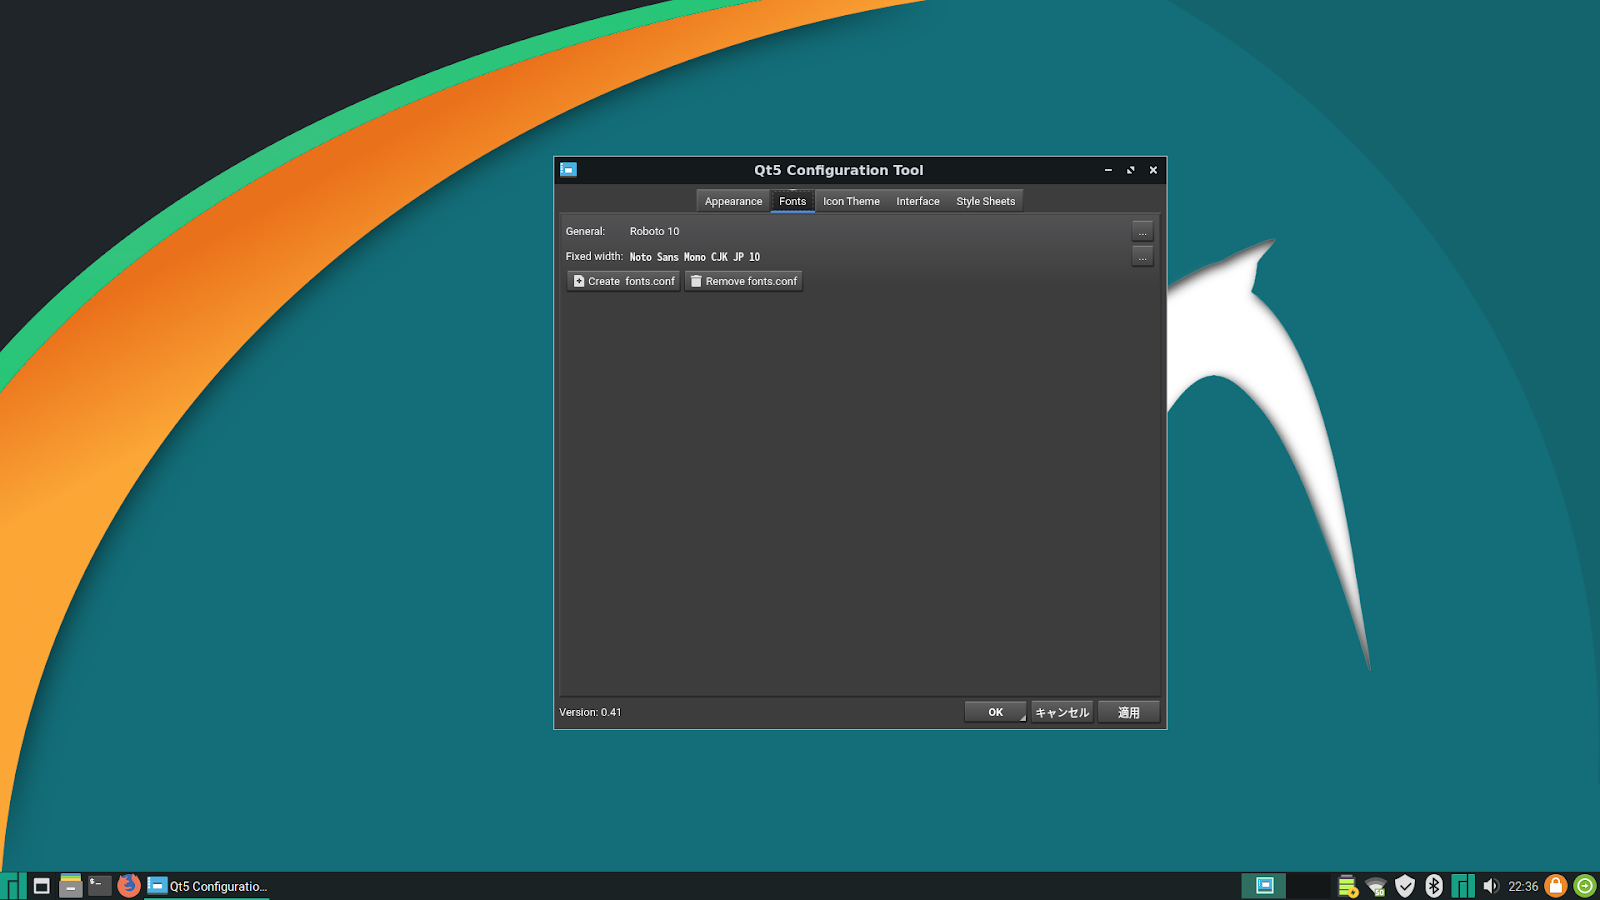Switch to the Interface tab
The height and width of the screenshot is (900, 1600).
(918, 201)
